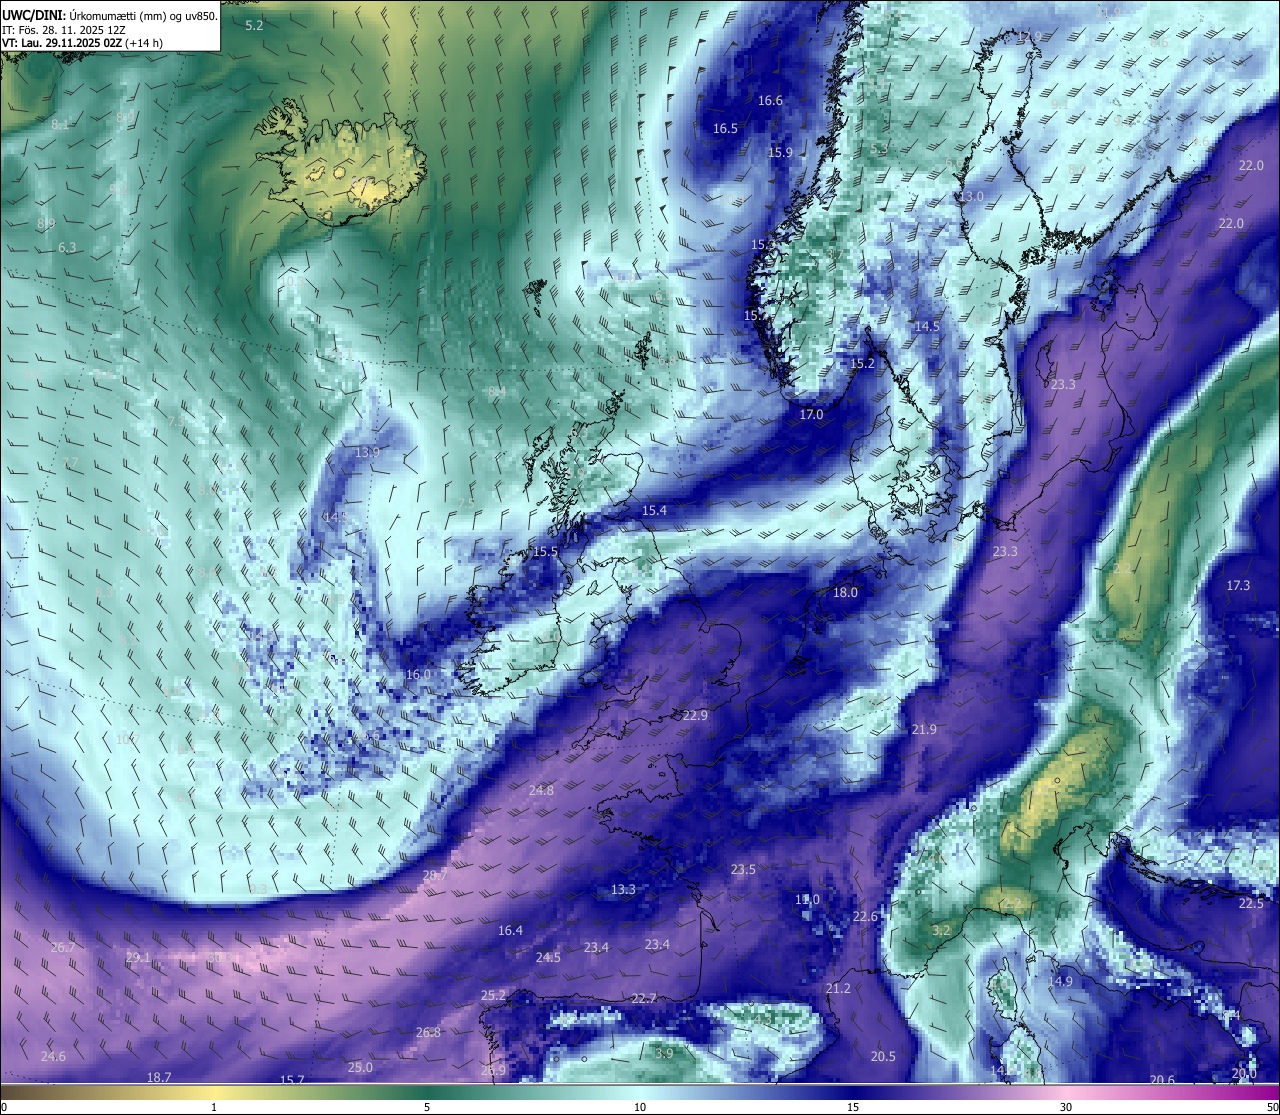Click the 26.7 value label
1280x1115 pixels.
[x=63, y=947]
